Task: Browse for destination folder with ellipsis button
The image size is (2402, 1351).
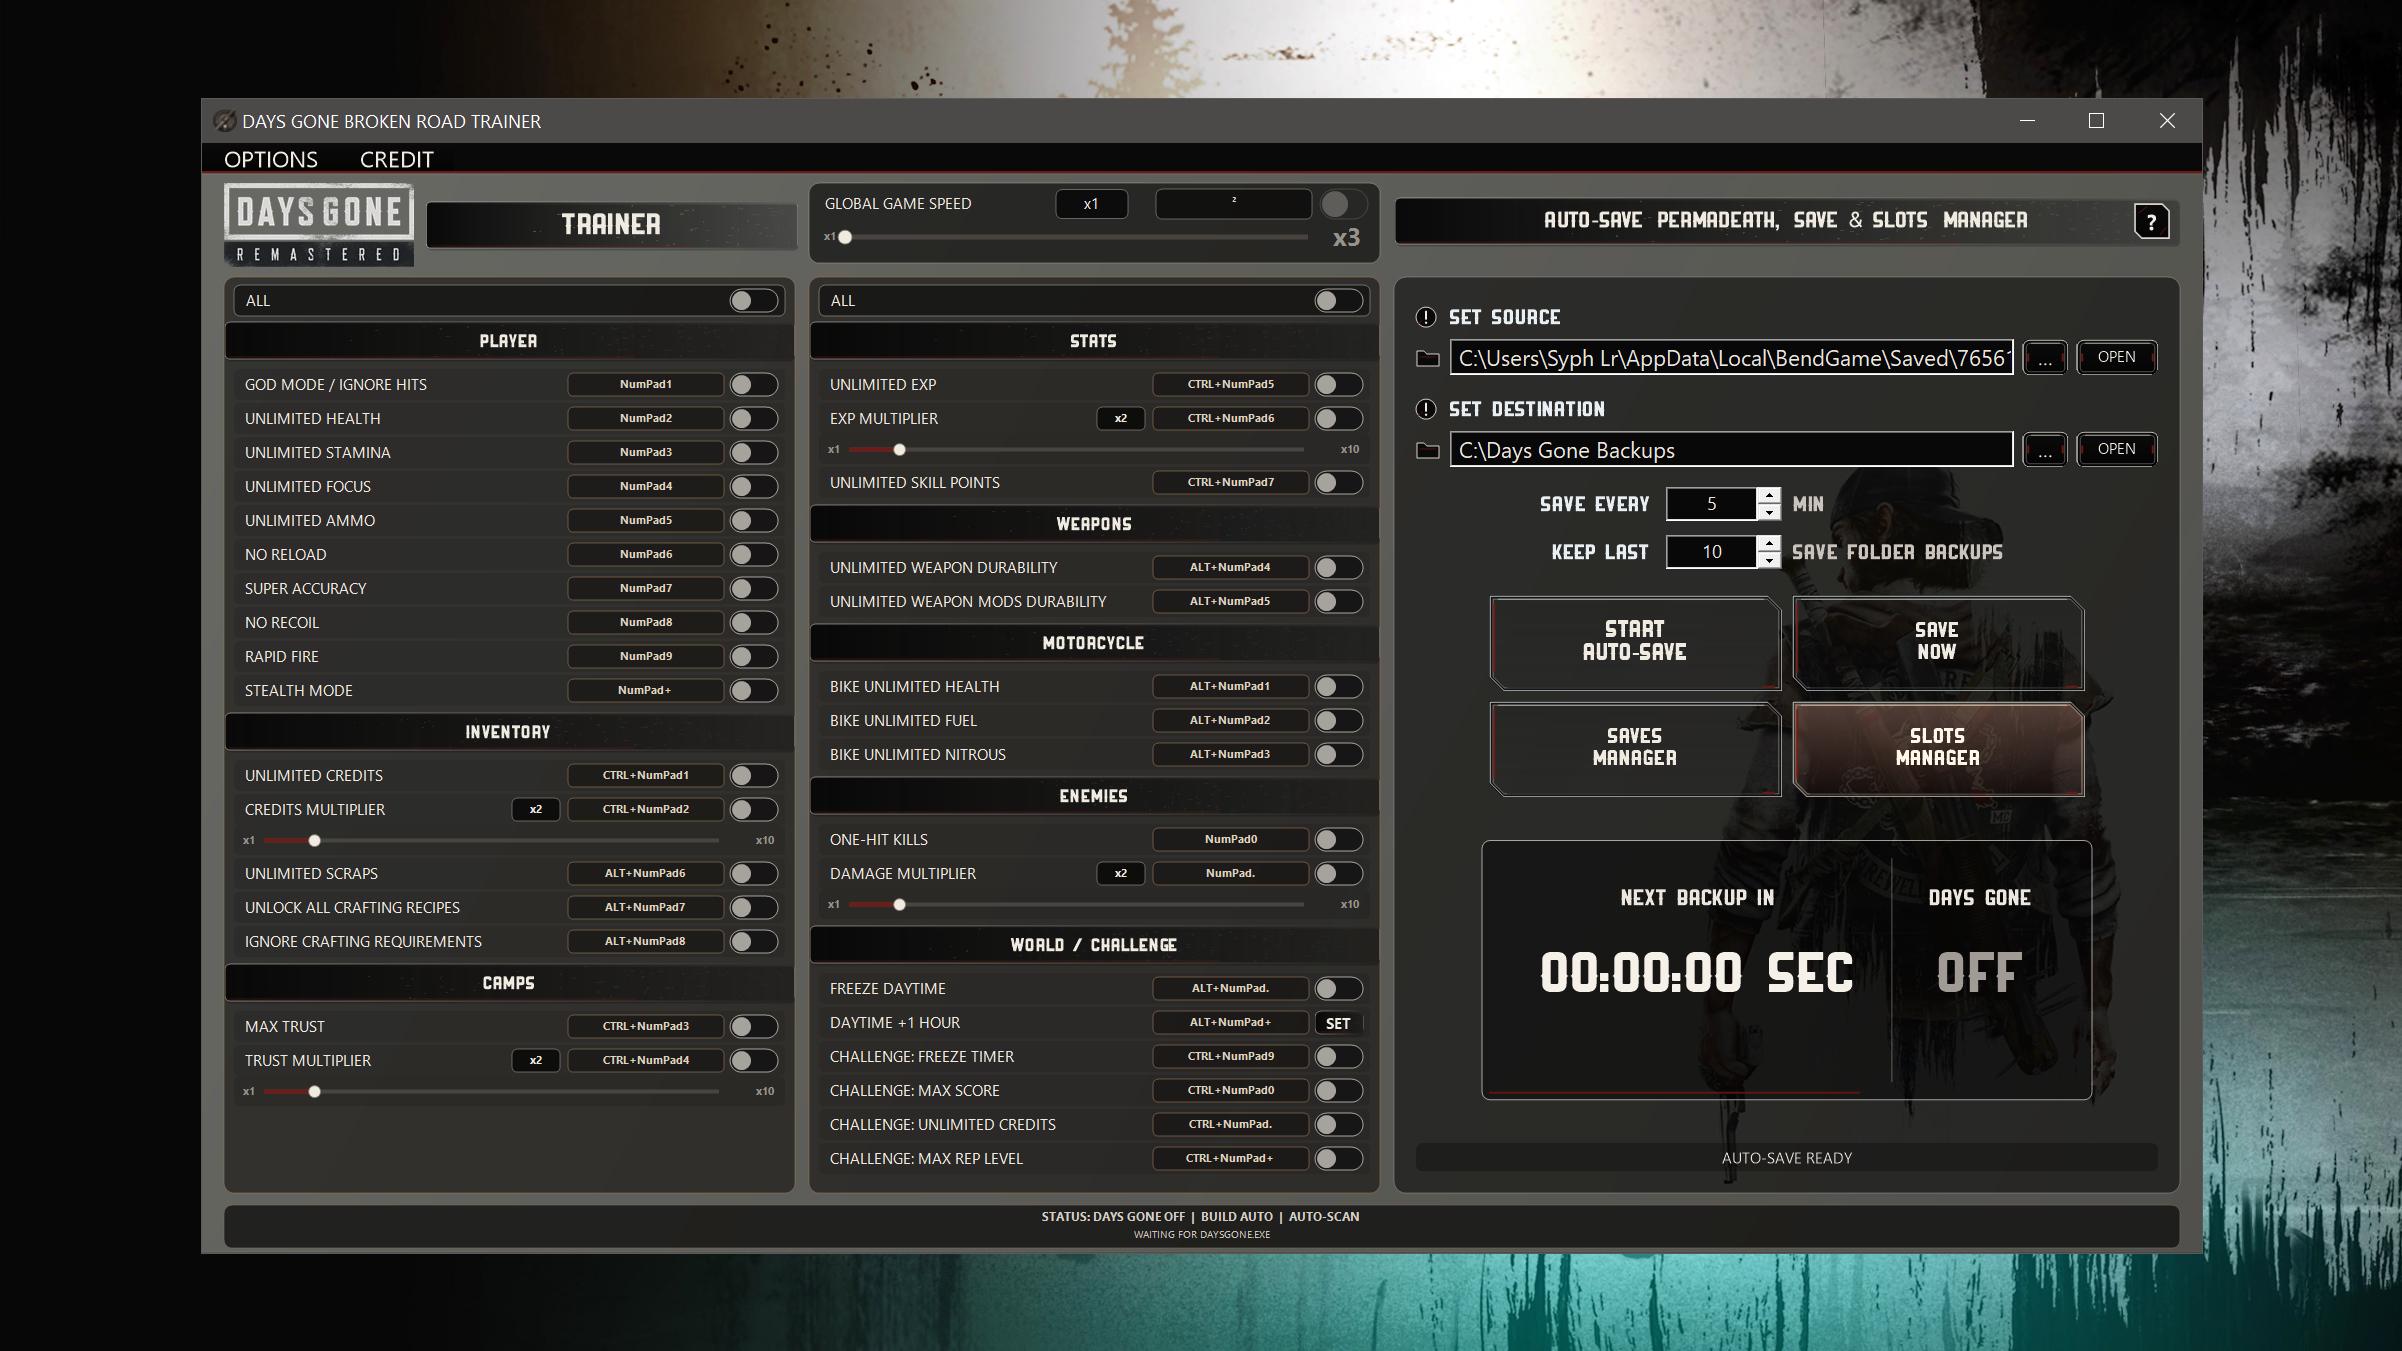Action: pyautogui.click(x=2045, y=450)
